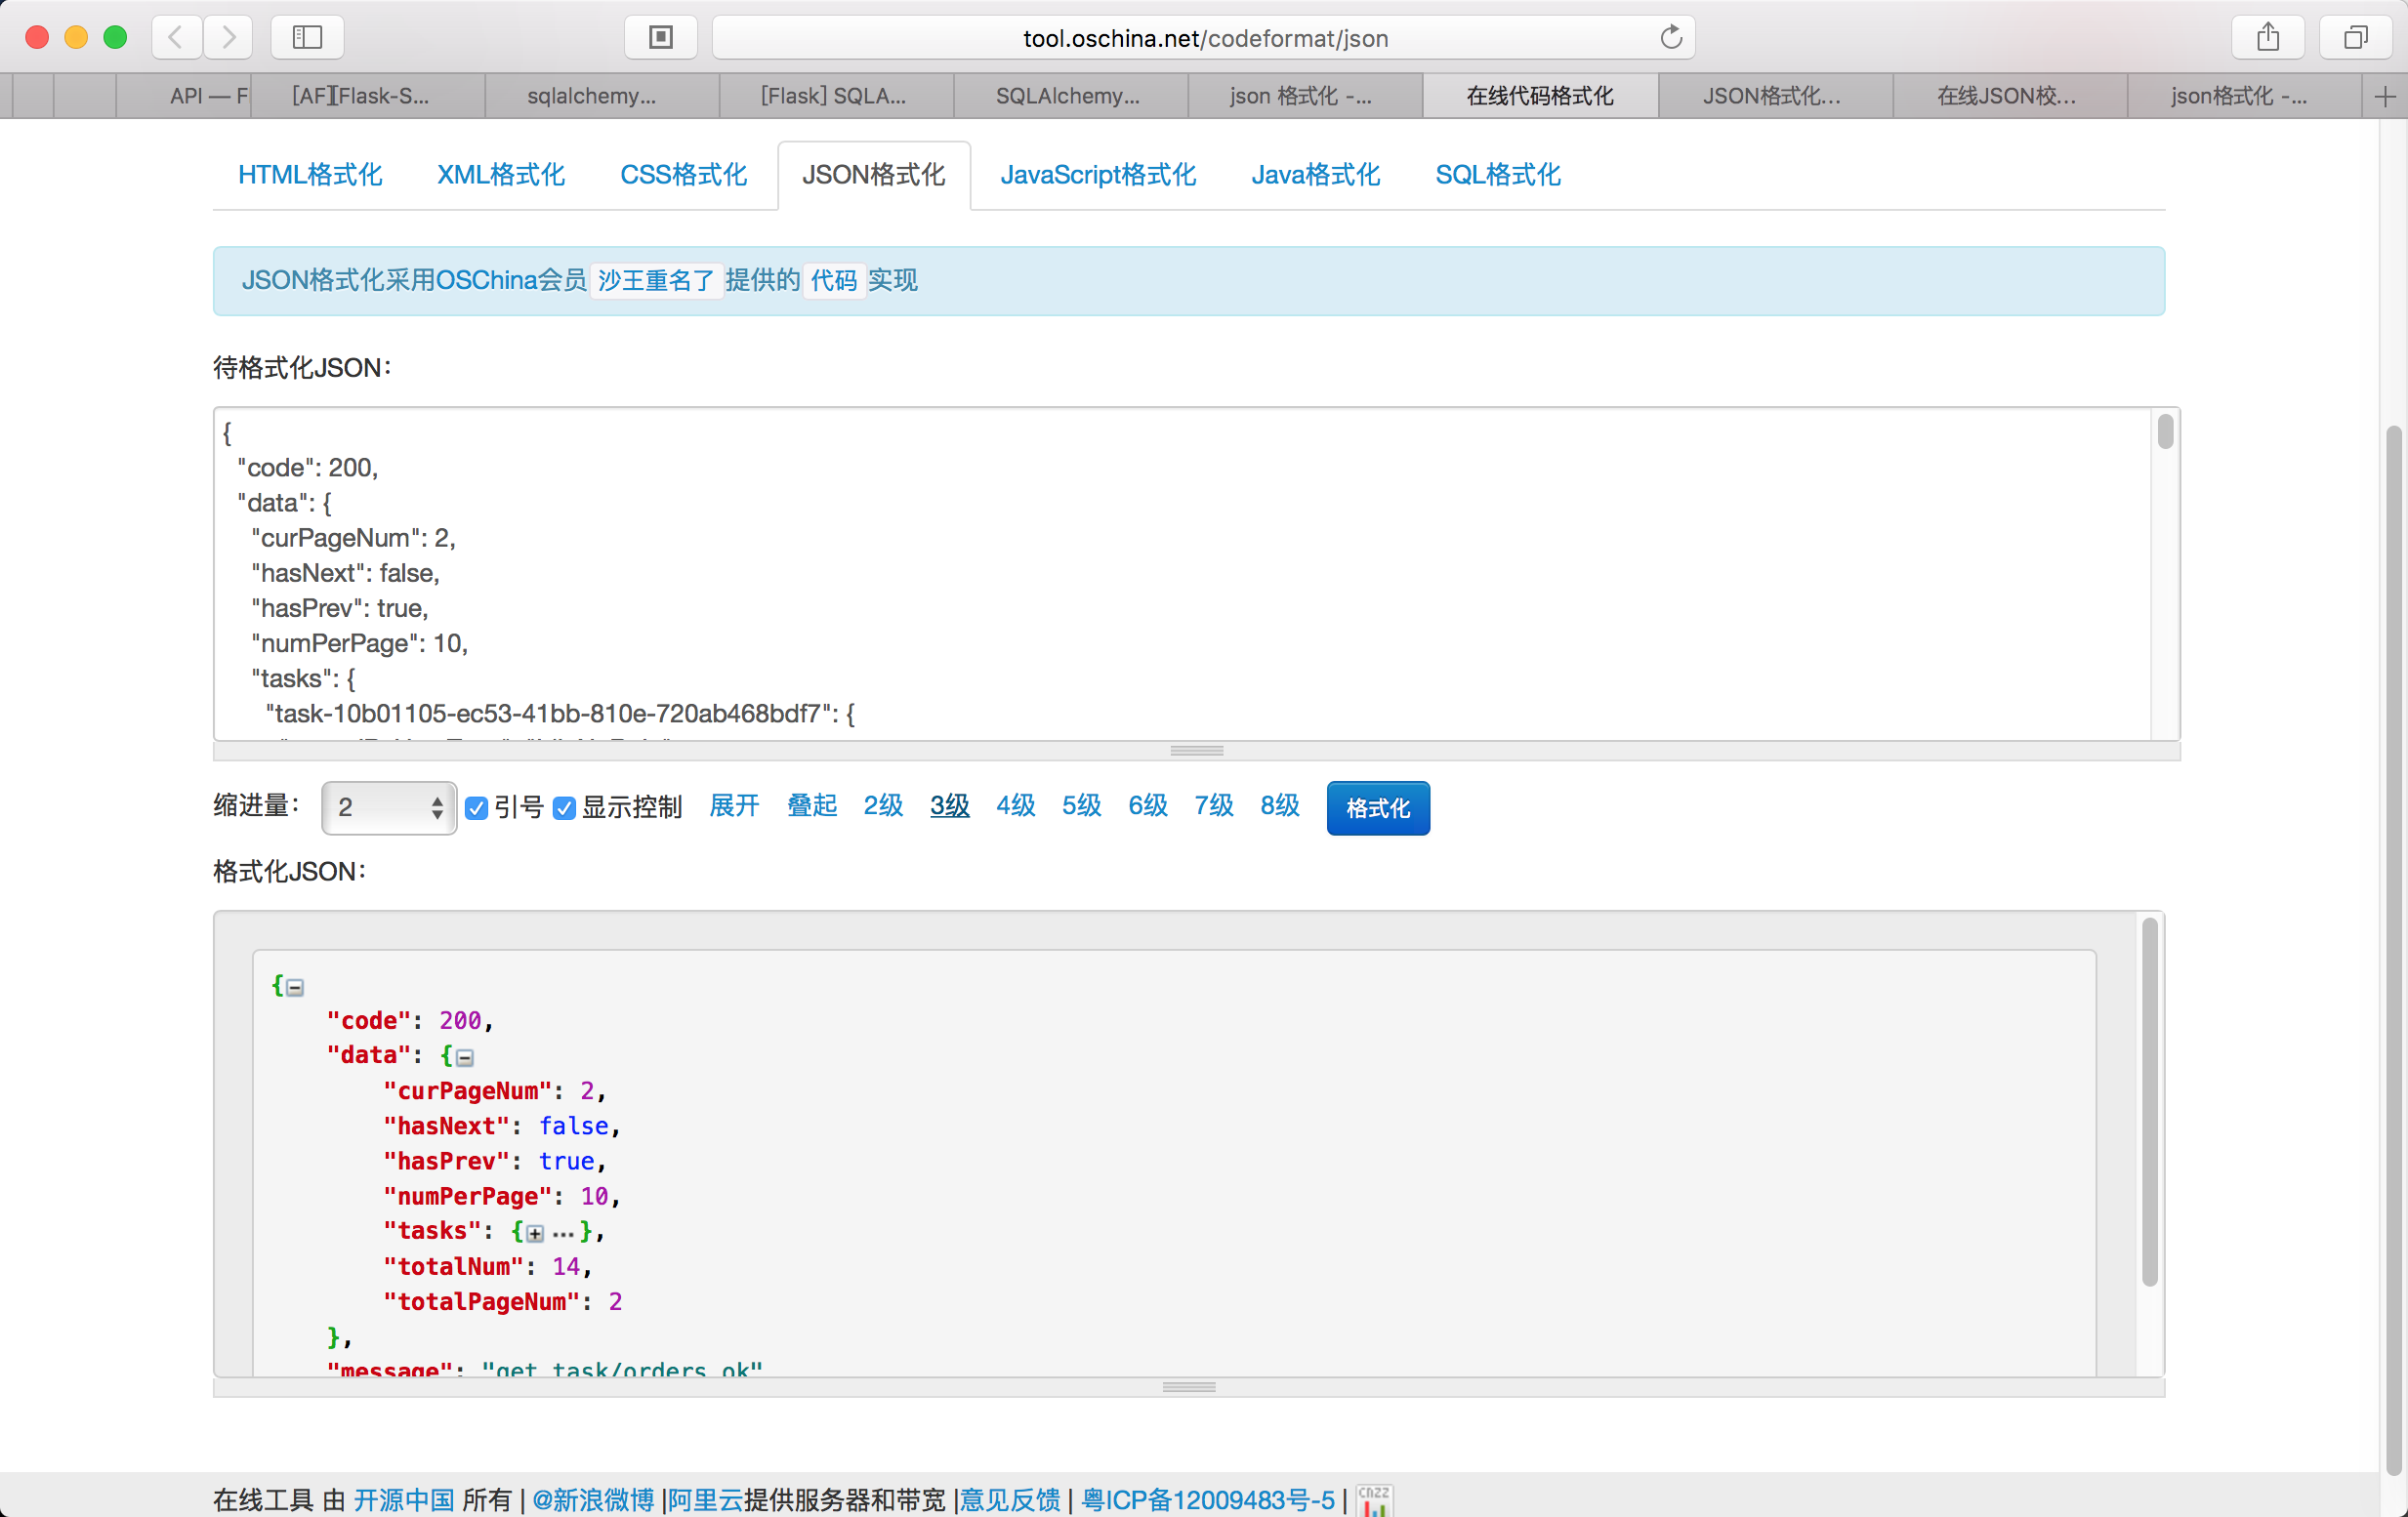Uncheck the 显示控制 checkbox
This screenshot has height=1517, width=2408.
(564, 808)
